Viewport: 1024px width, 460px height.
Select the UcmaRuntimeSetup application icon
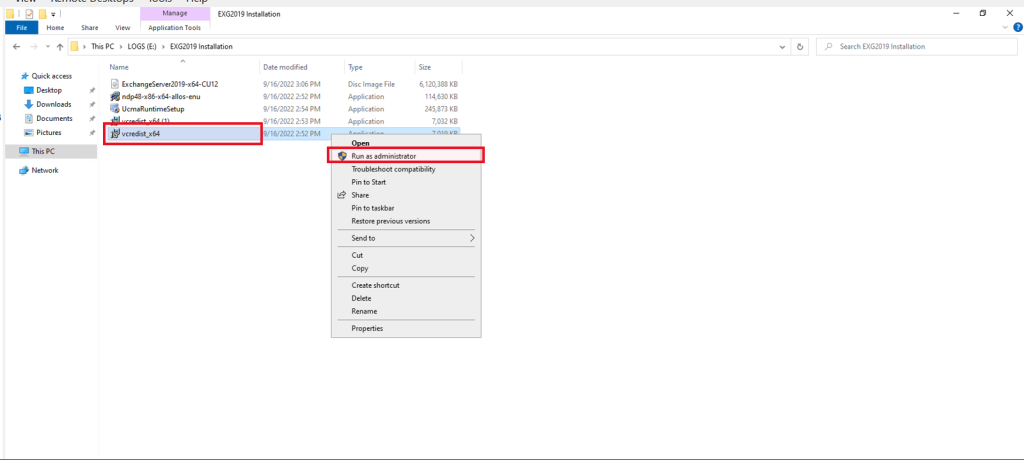[115, 109]
